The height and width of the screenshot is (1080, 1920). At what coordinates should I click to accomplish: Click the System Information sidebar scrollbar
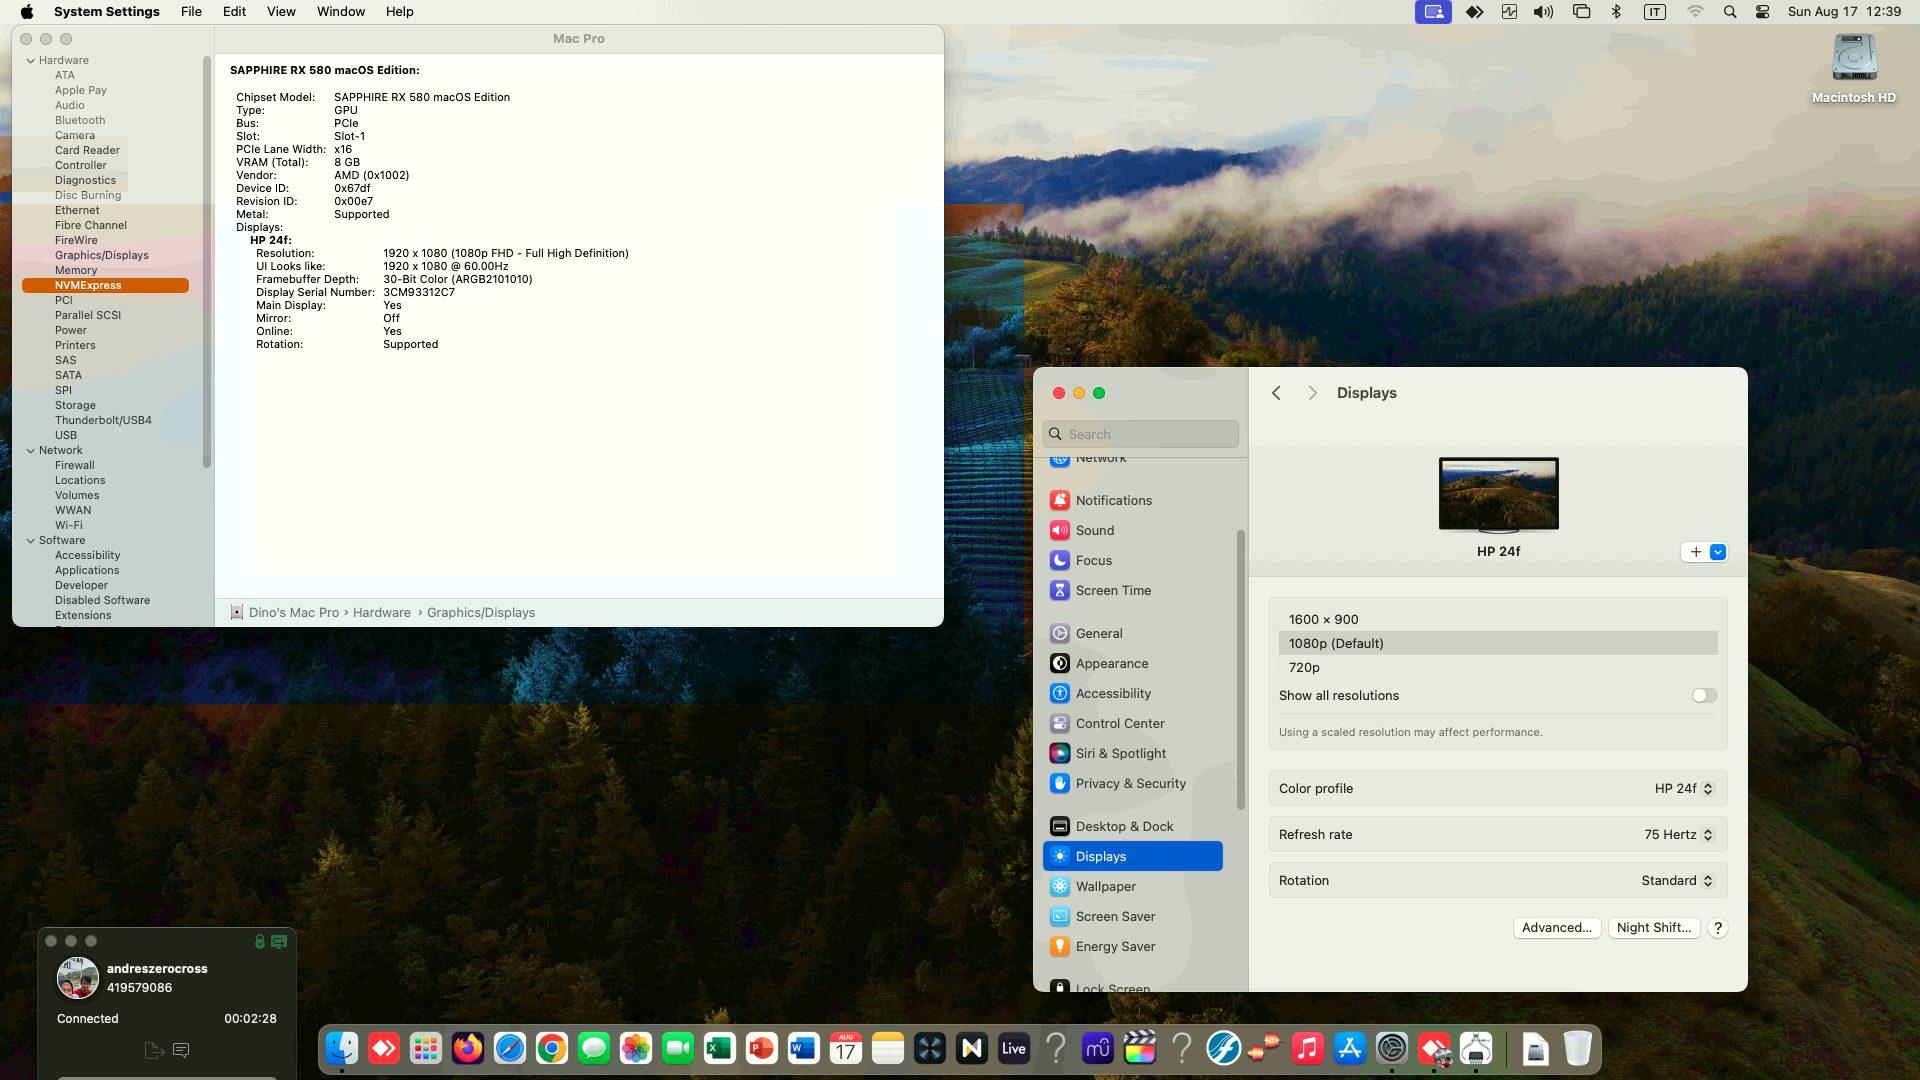point(207,262)
